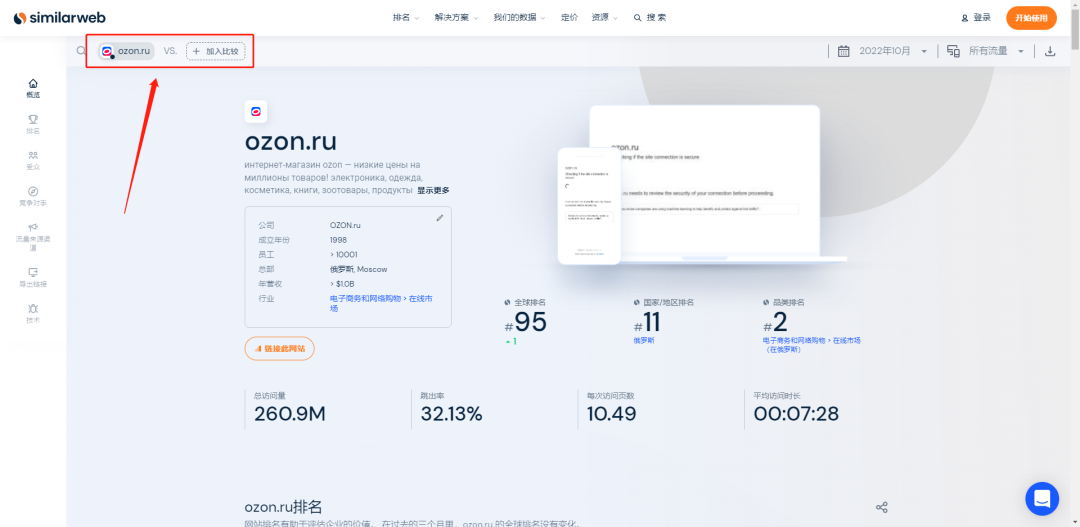The width and height of the screenshot is (1080, 527).
Task: Open the 2022年10月 date dropdown
Action: [x=893, y=51]
